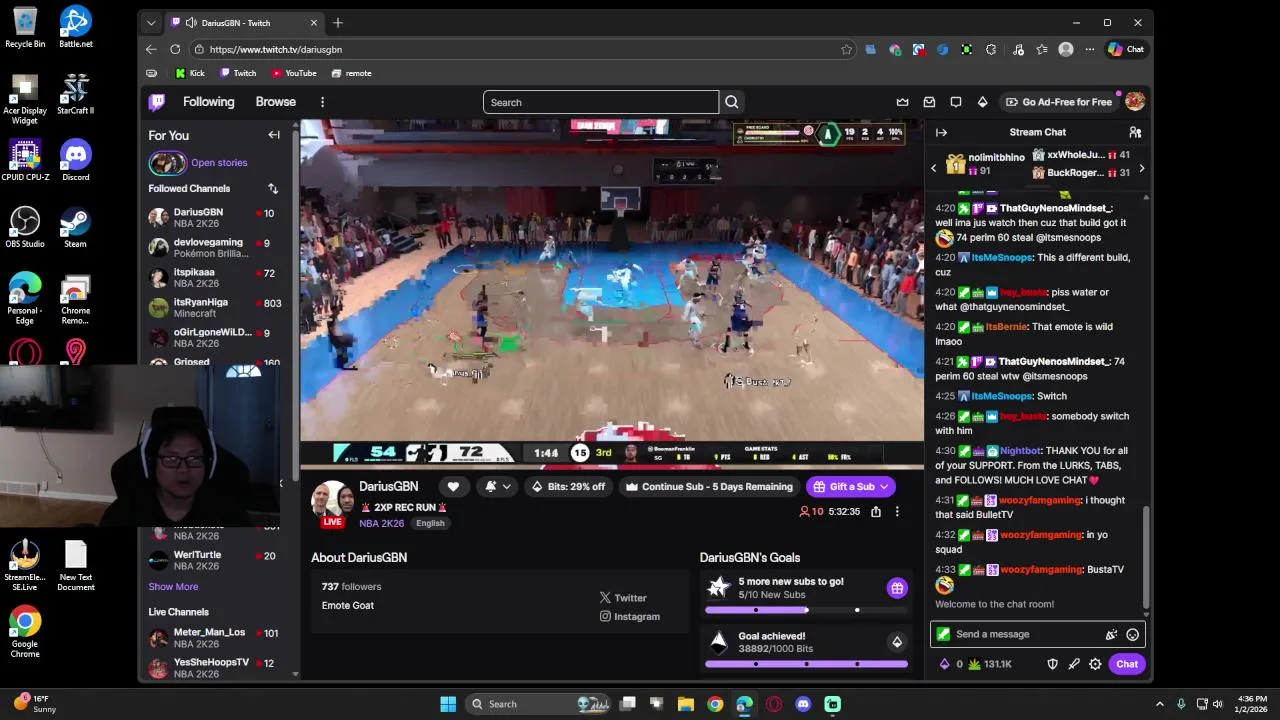Viewport: 1280px width, 720px height.
Task: Click the Bits icon on the achieved goal
Action: 897,642
